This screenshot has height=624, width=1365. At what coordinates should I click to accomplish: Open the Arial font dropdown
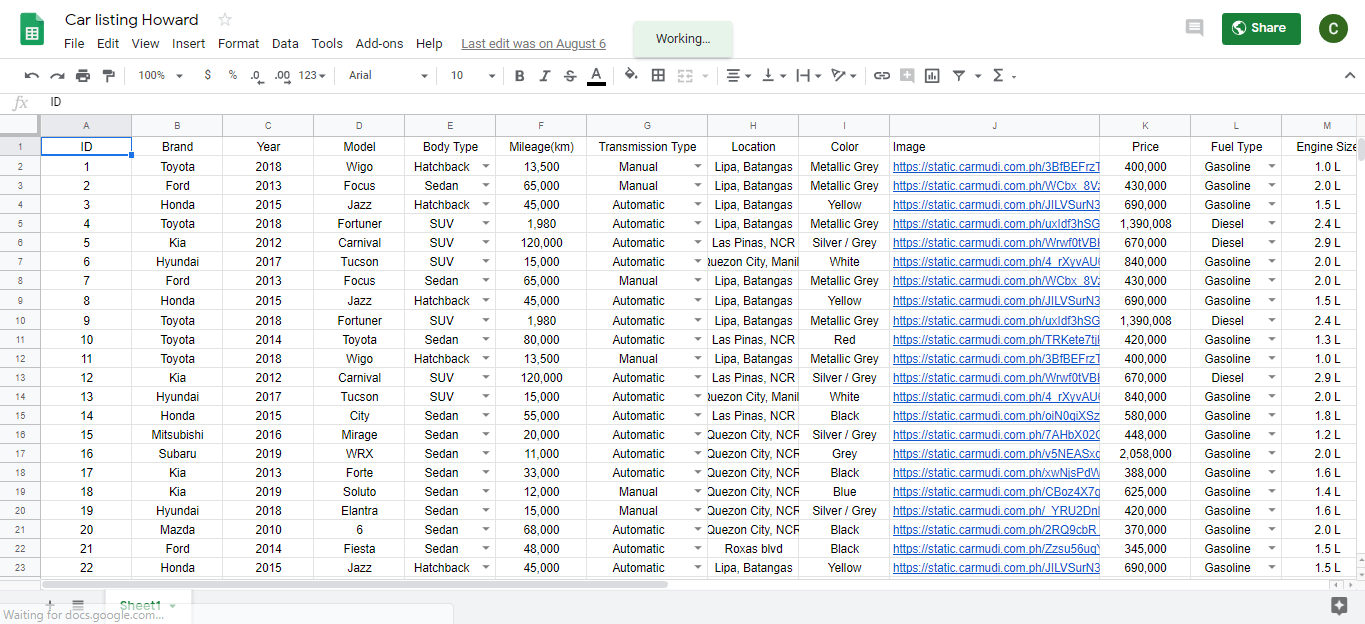click(388, 76)
